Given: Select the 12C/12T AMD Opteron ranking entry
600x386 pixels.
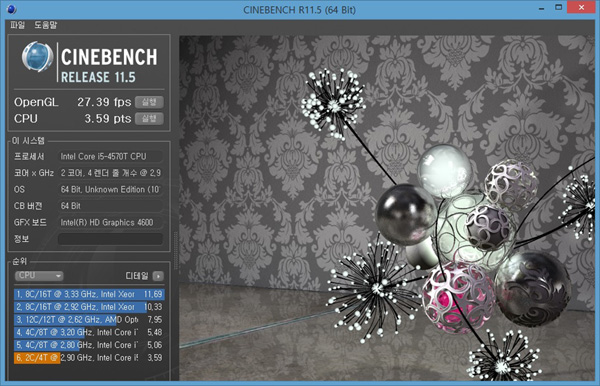Looking at the screenshot, I should pyautogui.click(x=90, y=319).
